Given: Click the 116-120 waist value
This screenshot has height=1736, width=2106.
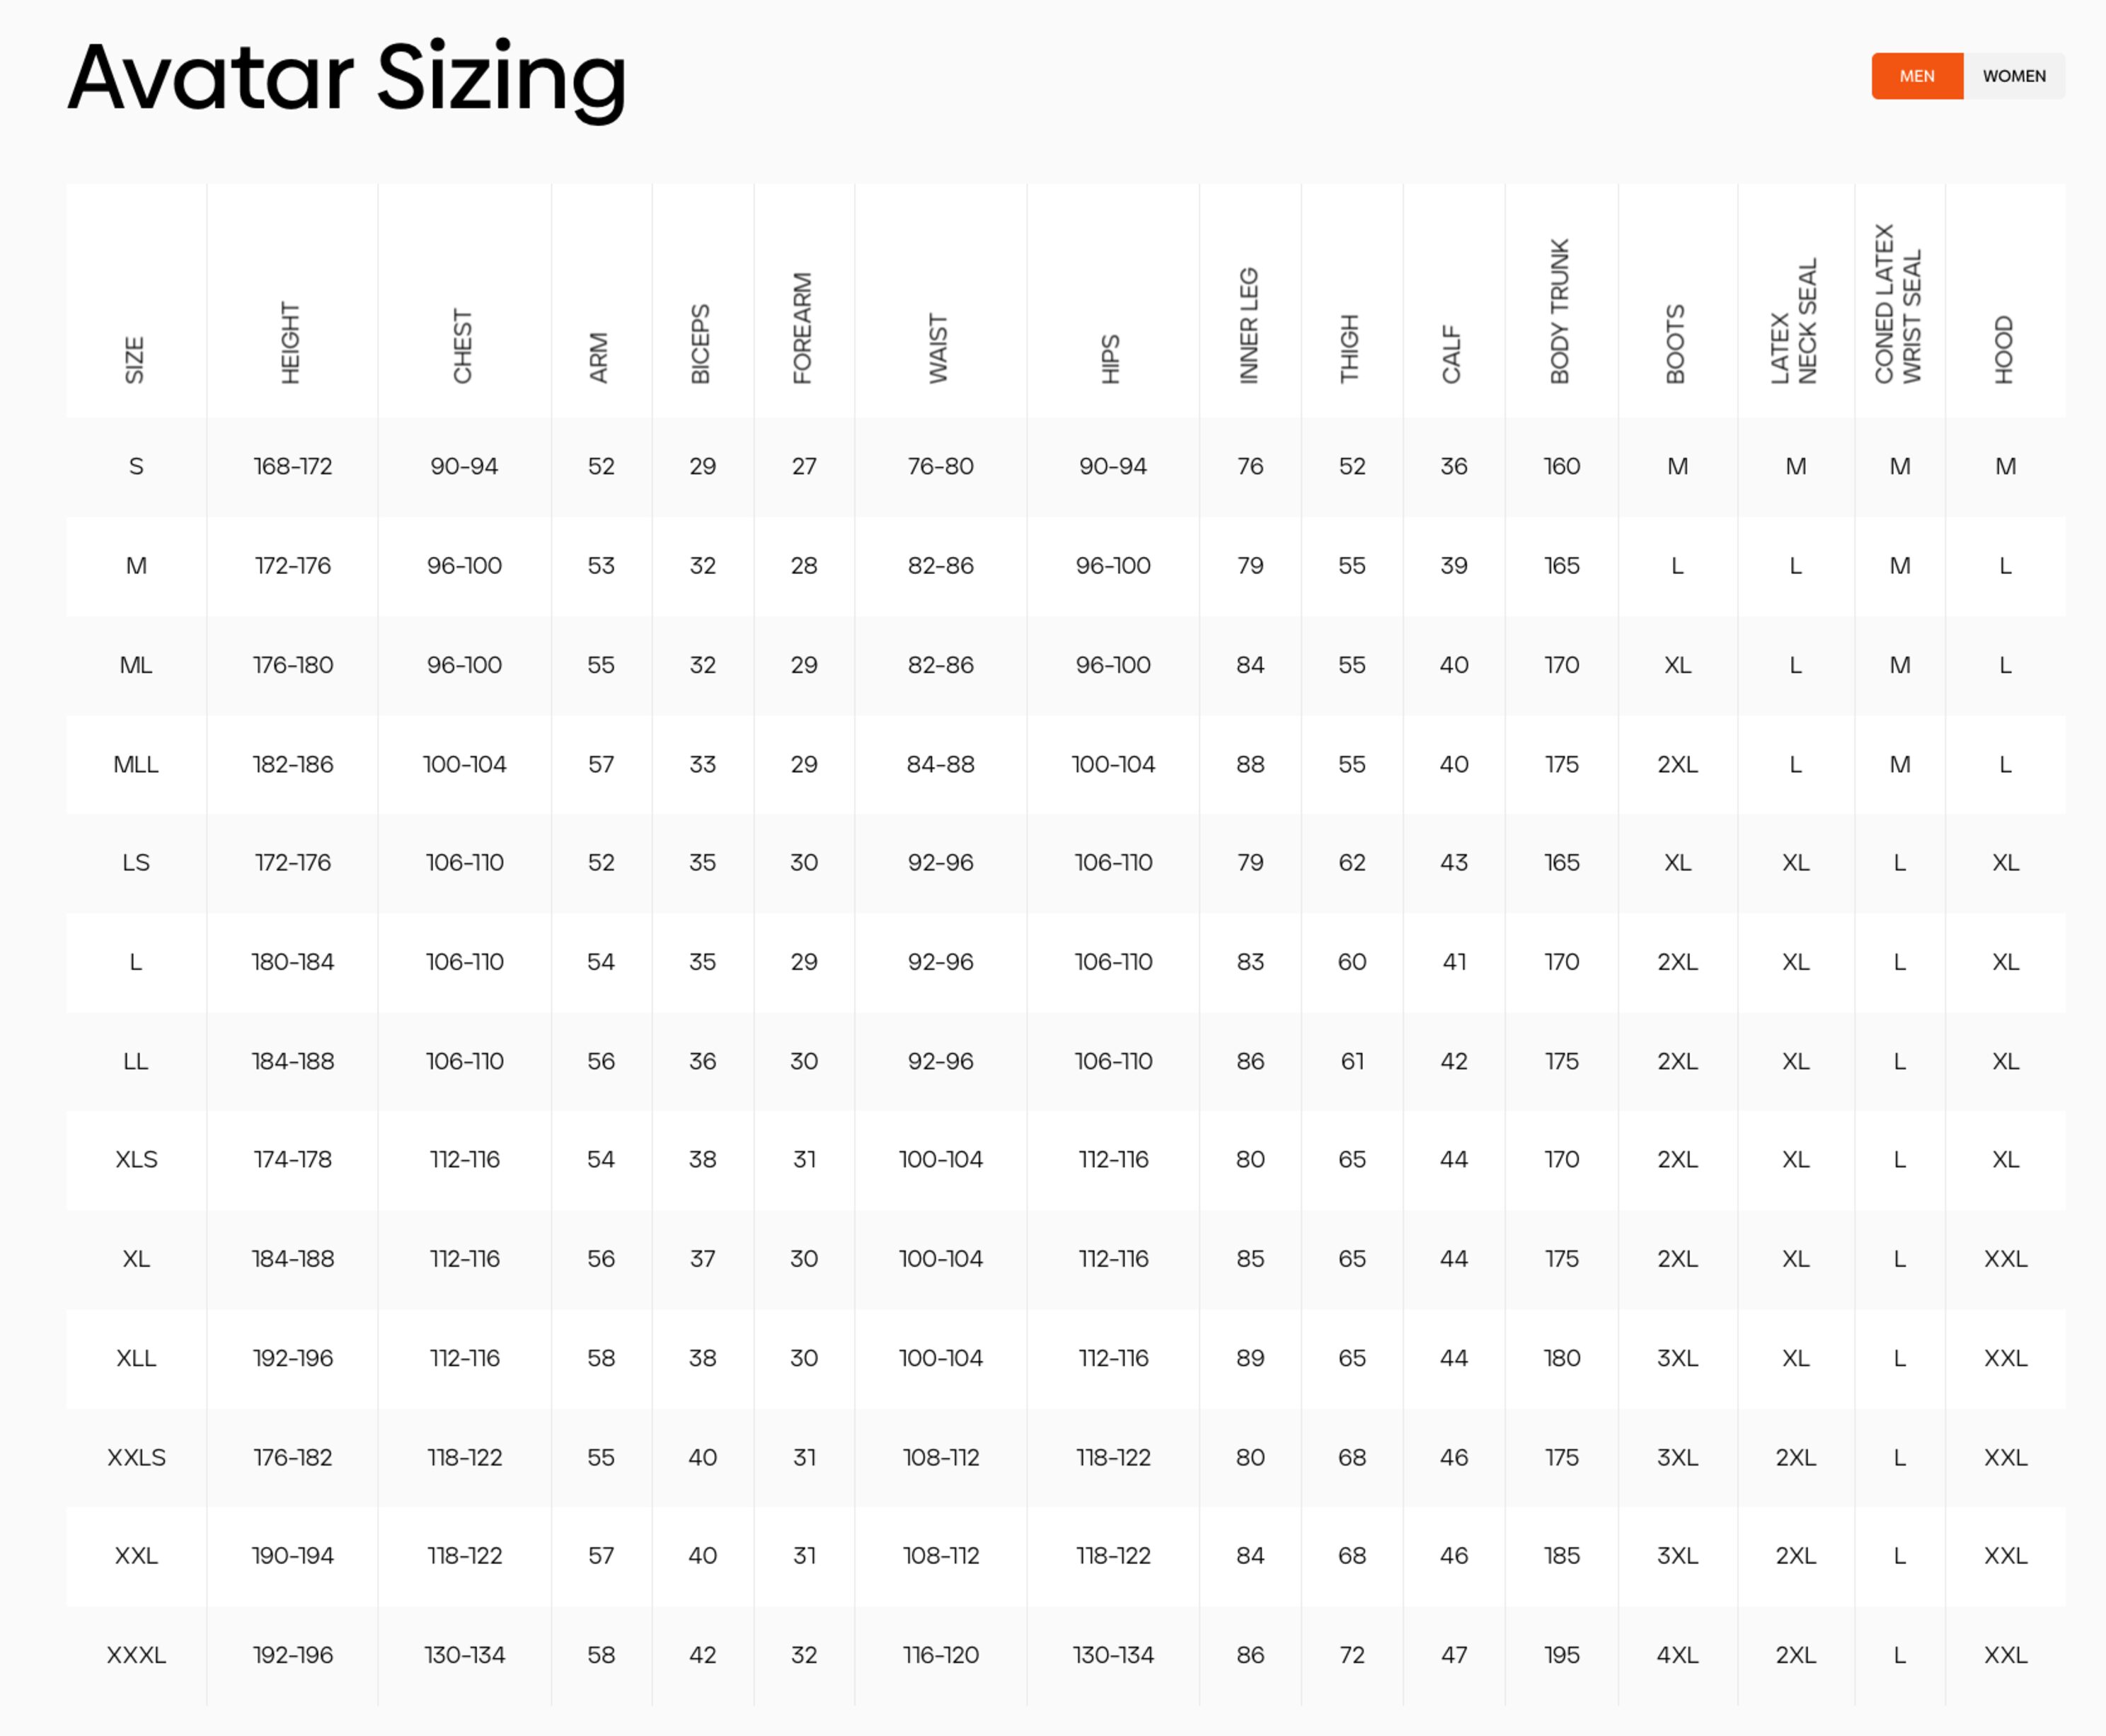Looking at the screenshot, I should [940, 1655].
